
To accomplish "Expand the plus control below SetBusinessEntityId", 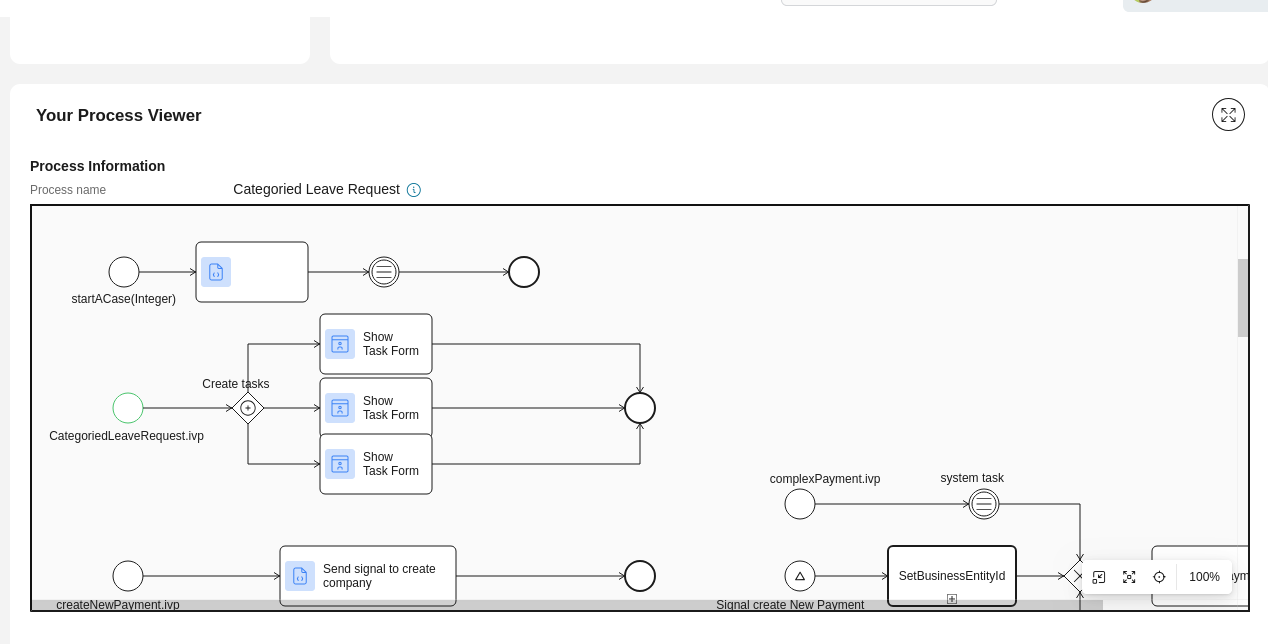I will (x=952, y=599).
